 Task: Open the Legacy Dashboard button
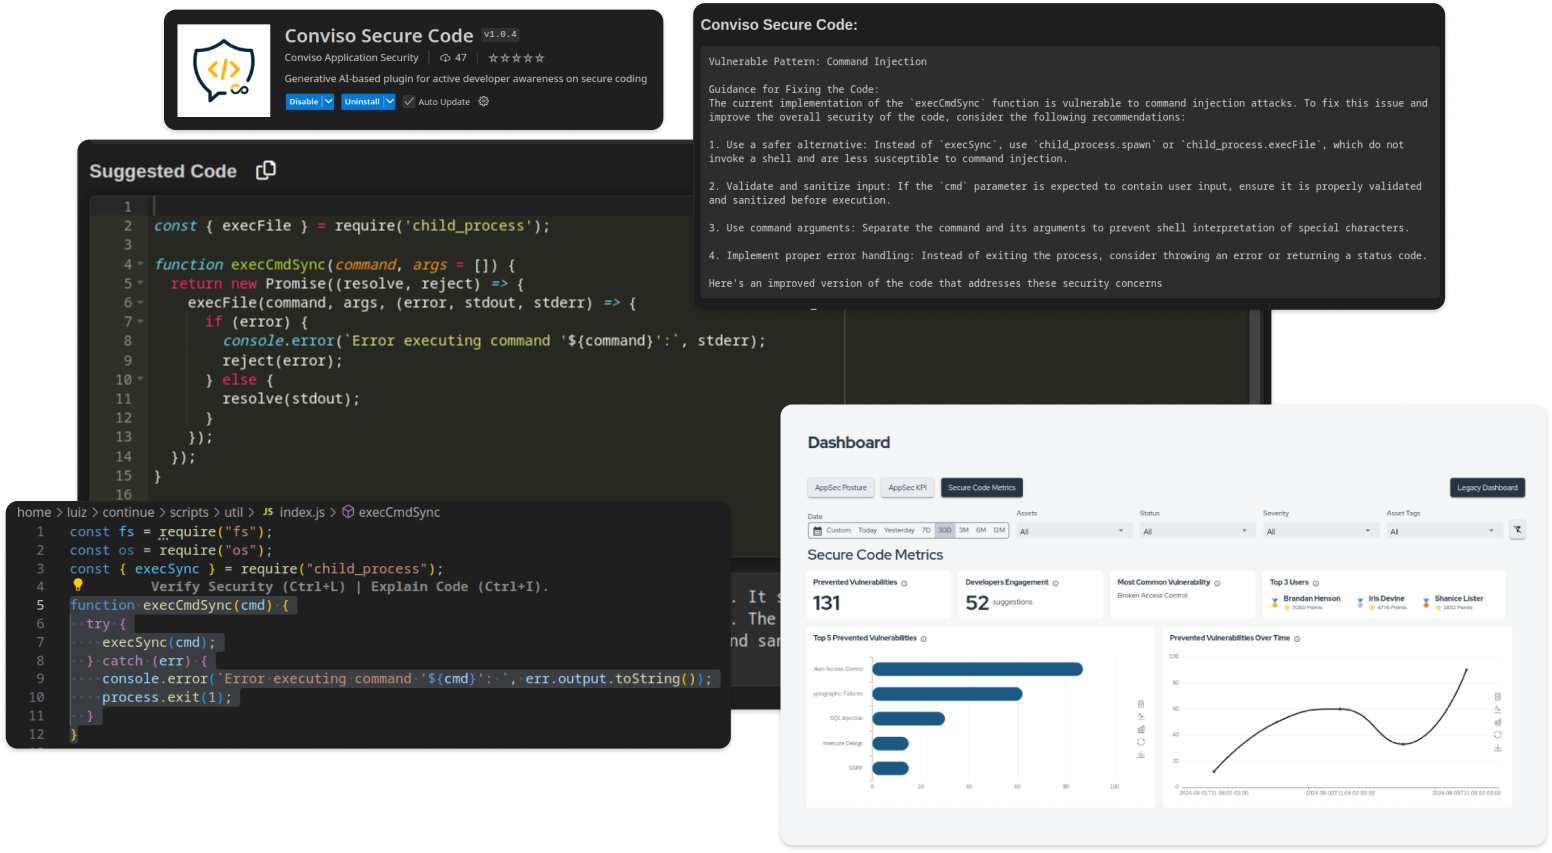pyautogui.click(x=1487, y=488)
